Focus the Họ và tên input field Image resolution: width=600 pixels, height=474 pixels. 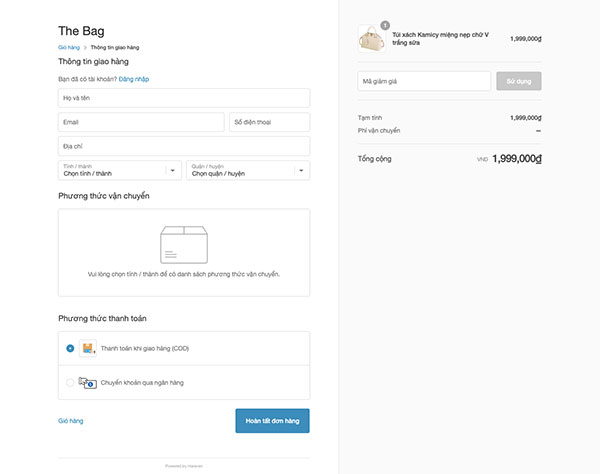[x=184, y=98]
